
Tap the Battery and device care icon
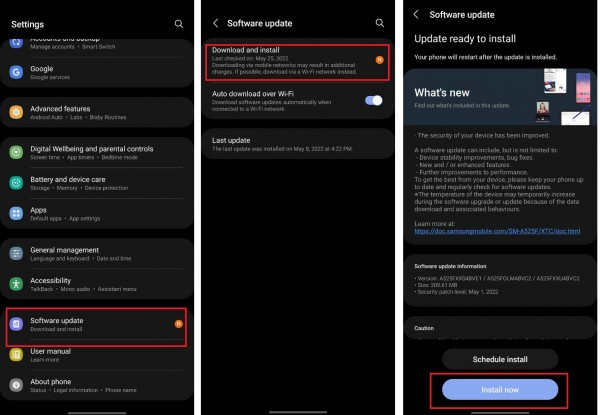coord(16,183)
